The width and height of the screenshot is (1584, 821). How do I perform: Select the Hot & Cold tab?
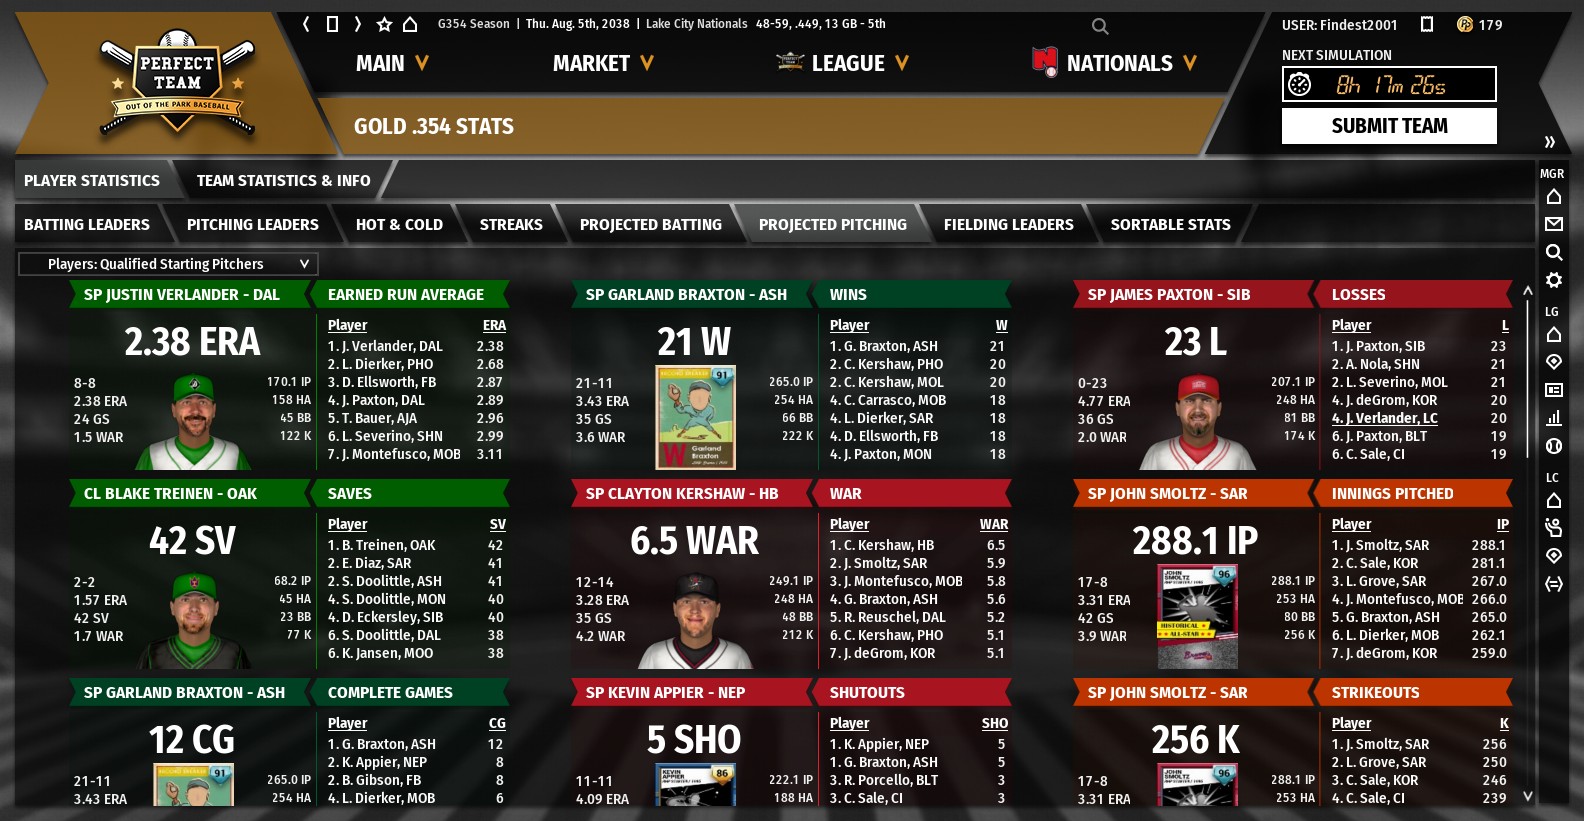(x=399, y=225)
